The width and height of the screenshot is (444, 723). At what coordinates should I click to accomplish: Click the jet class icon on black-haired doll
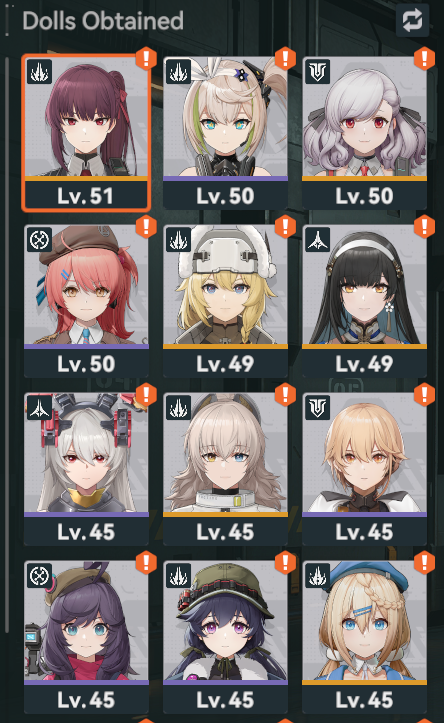click(x=318, y=239)
